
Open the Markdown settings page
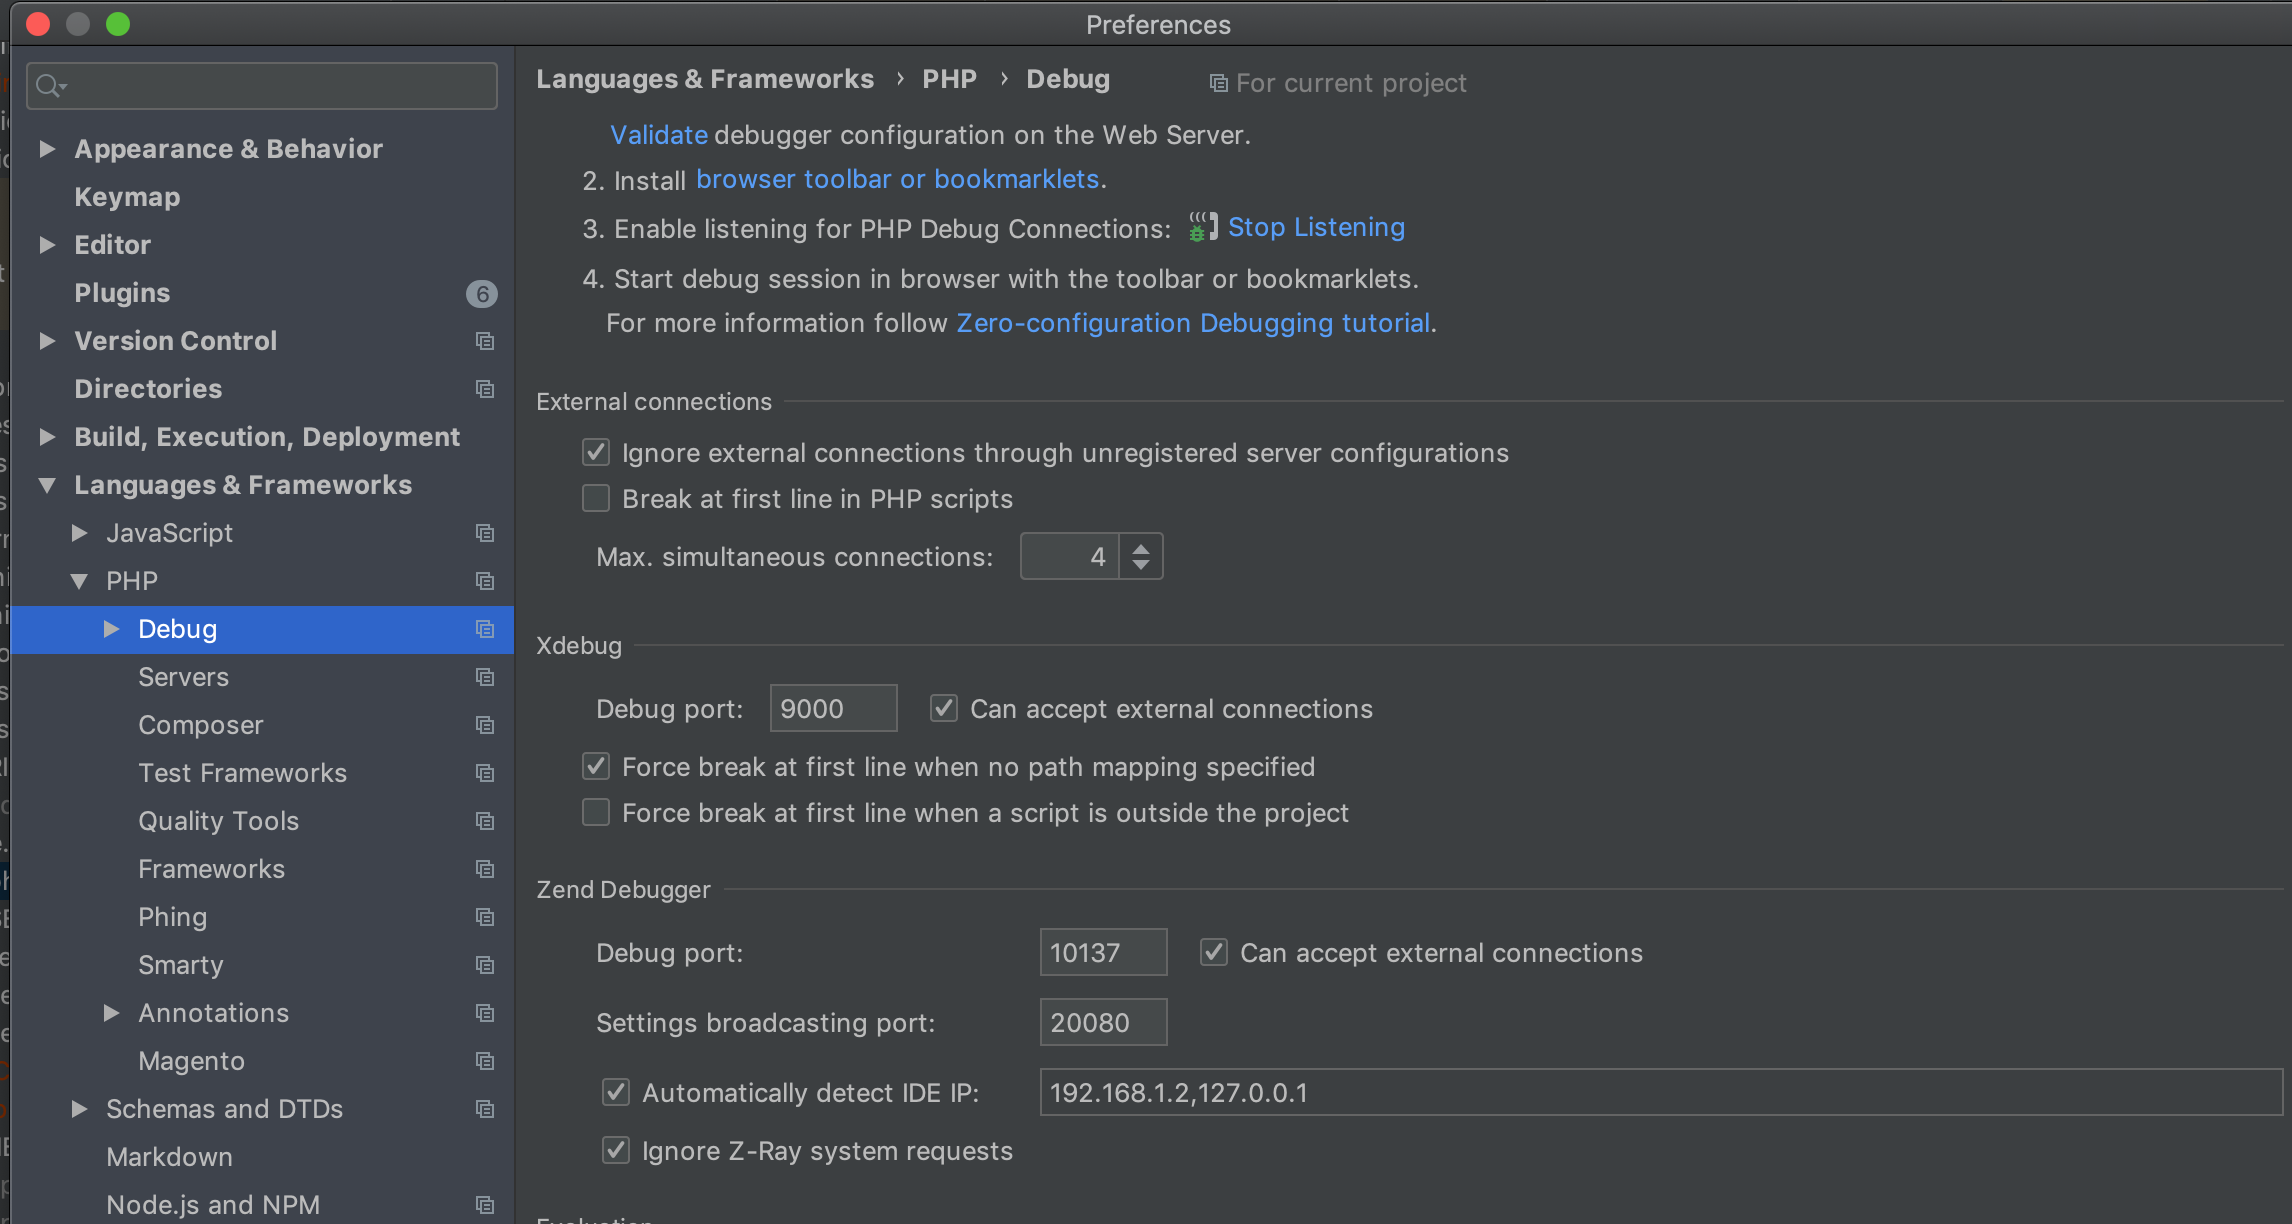[169, 1157]
